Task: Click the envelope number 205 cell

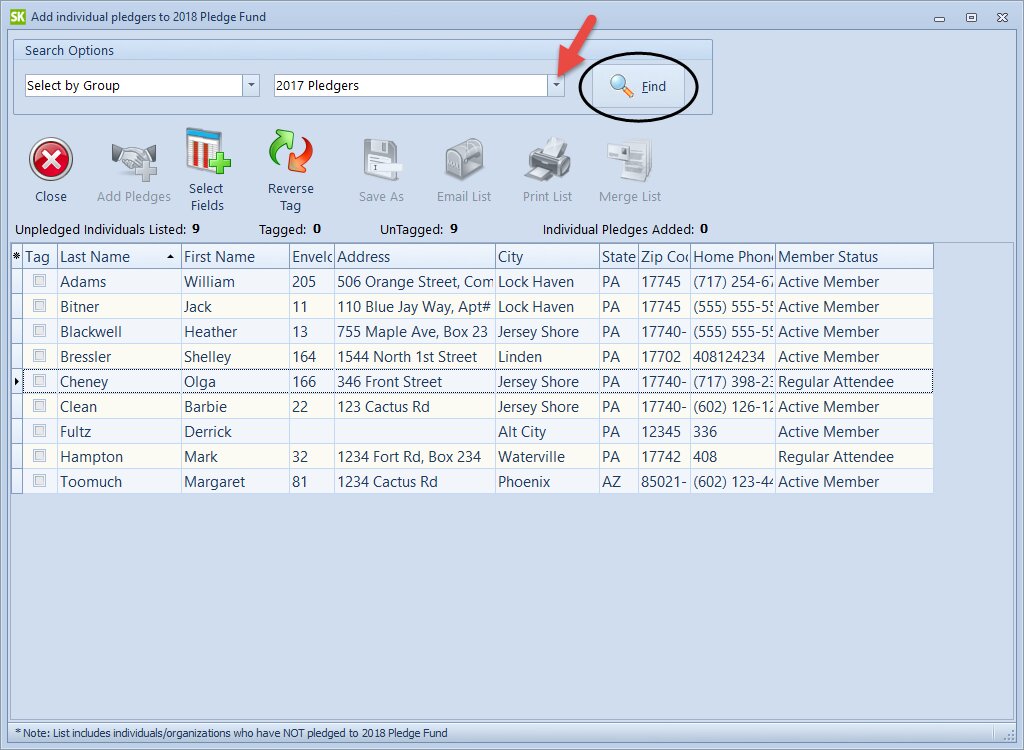Action: point(312,282)
